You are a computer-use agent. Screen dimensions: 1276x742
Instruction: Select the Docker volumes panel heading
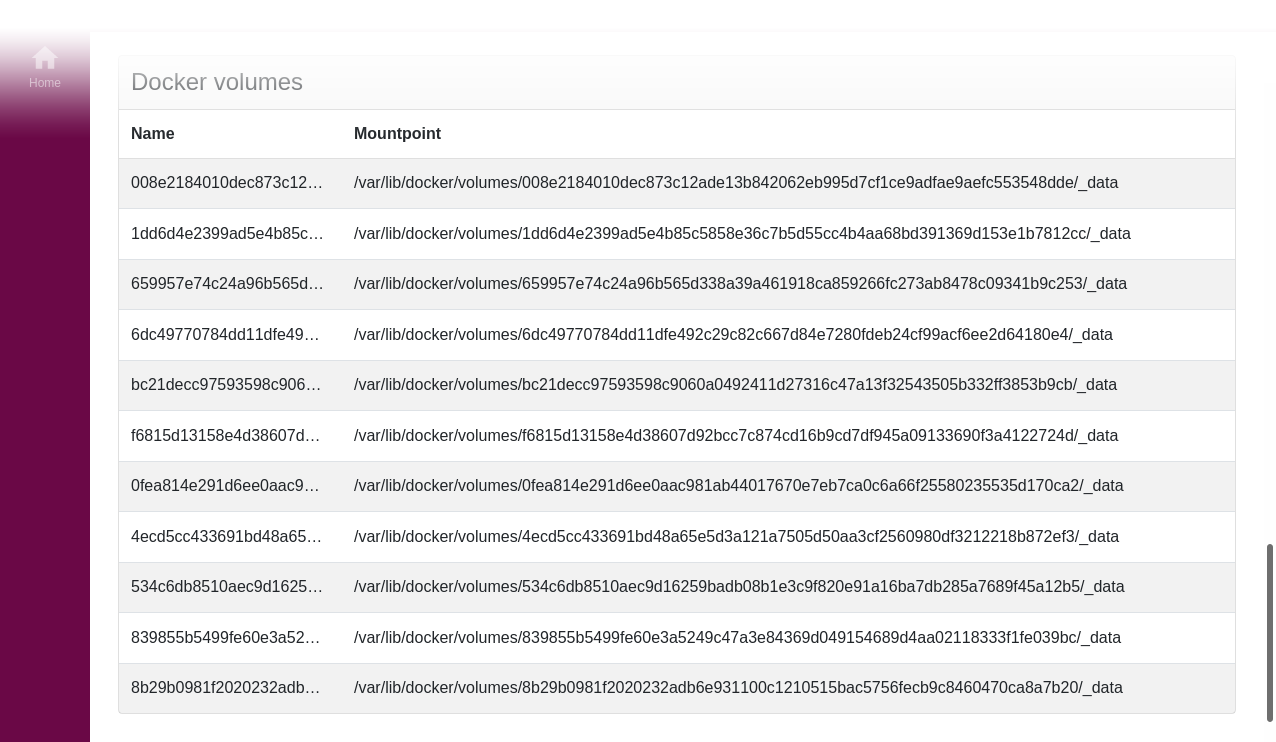tap(217, 82)
